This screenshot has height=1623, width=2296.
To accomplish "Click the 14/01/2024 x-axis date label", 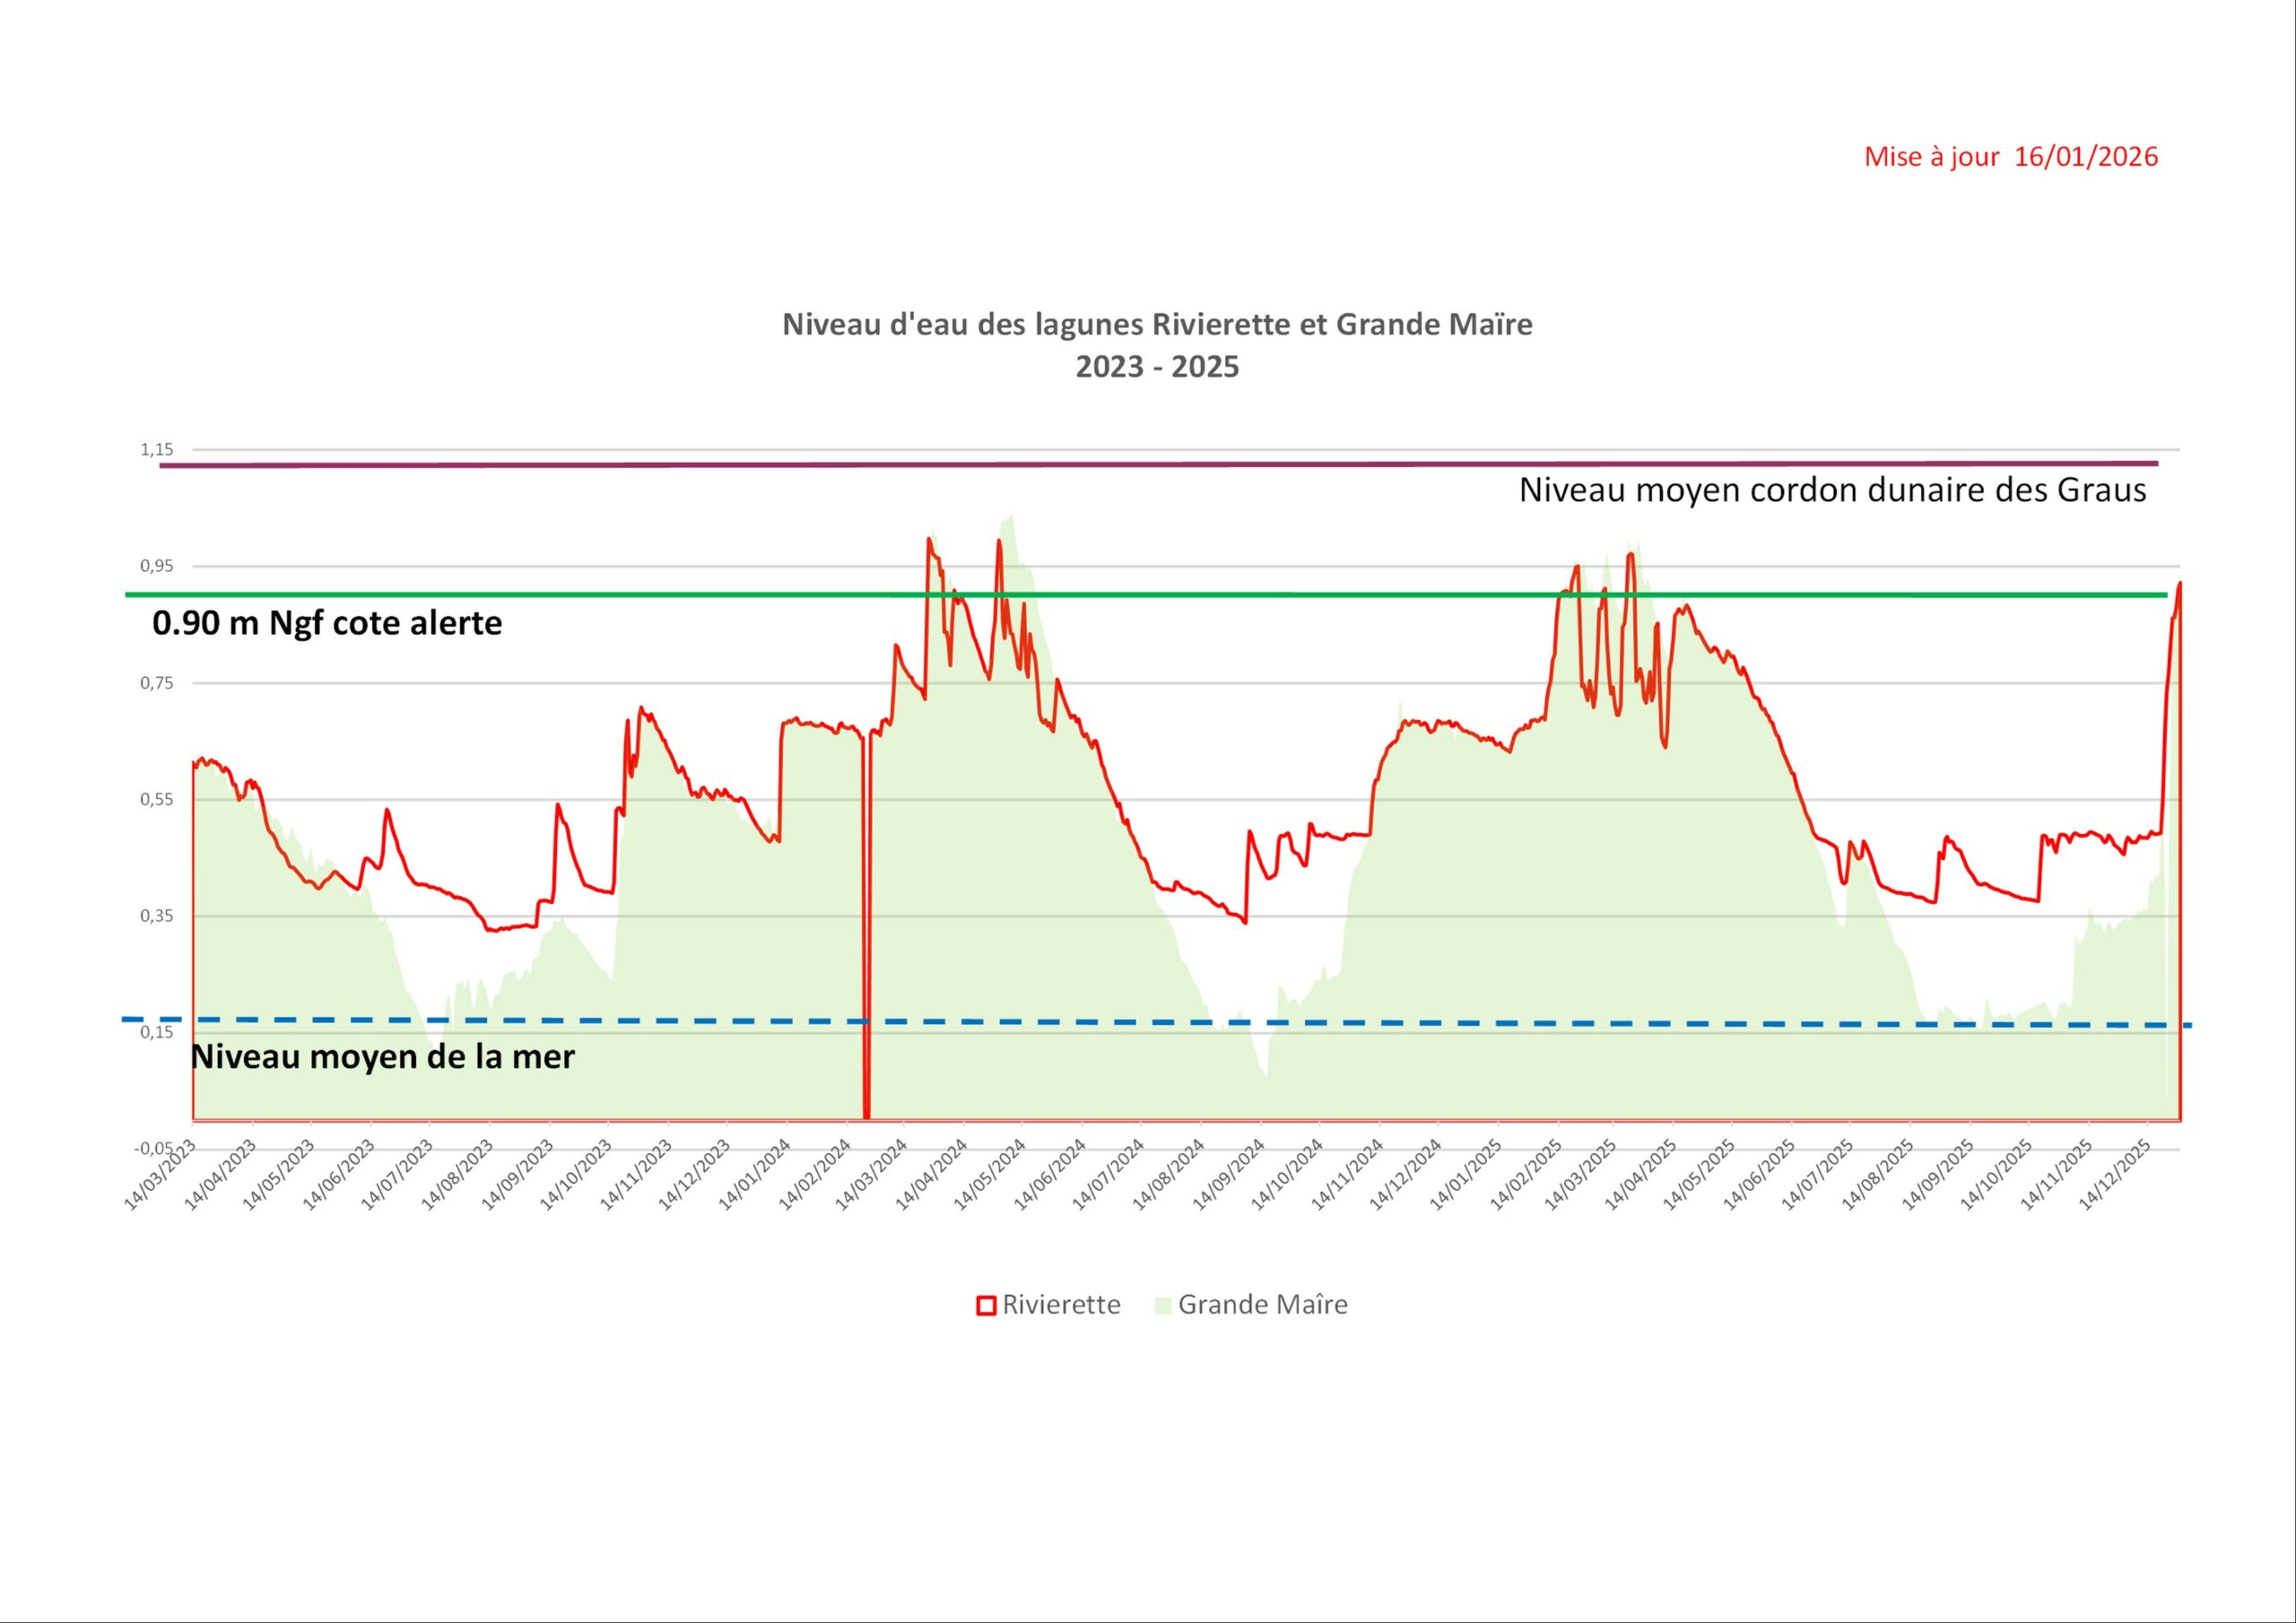I will point(755,1176).
